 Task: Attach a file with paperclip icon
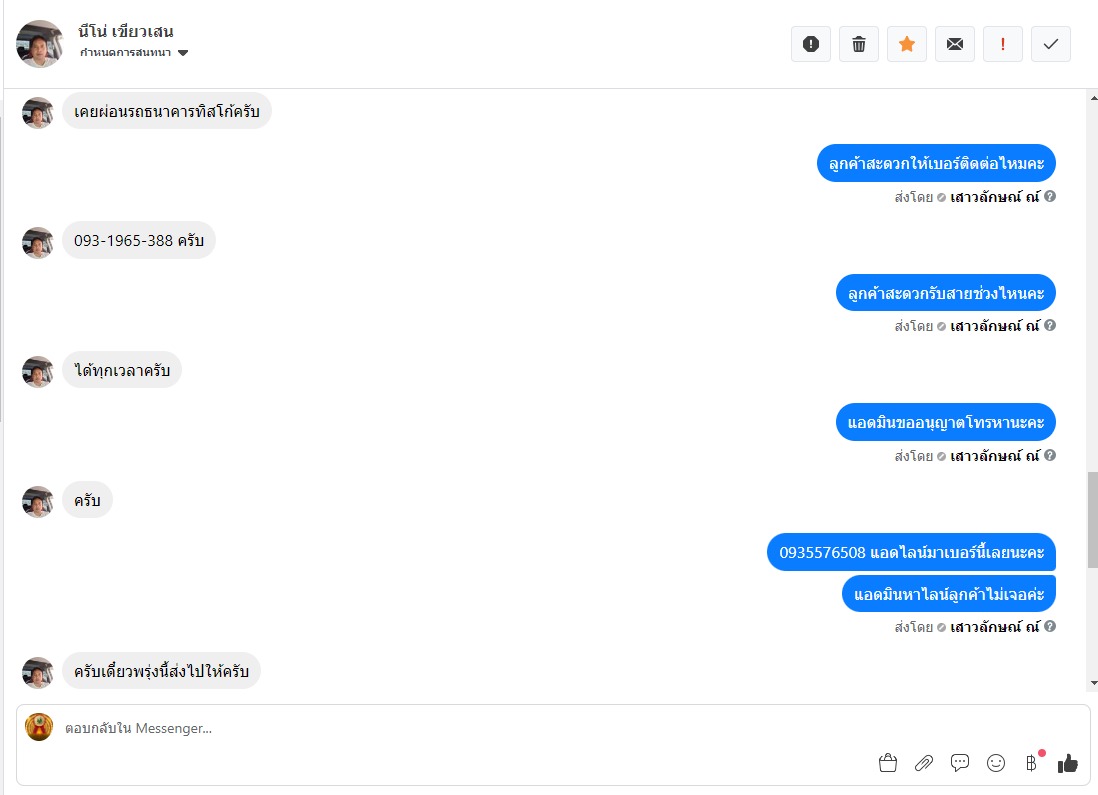pyautogui.click(x=924, y=763)
